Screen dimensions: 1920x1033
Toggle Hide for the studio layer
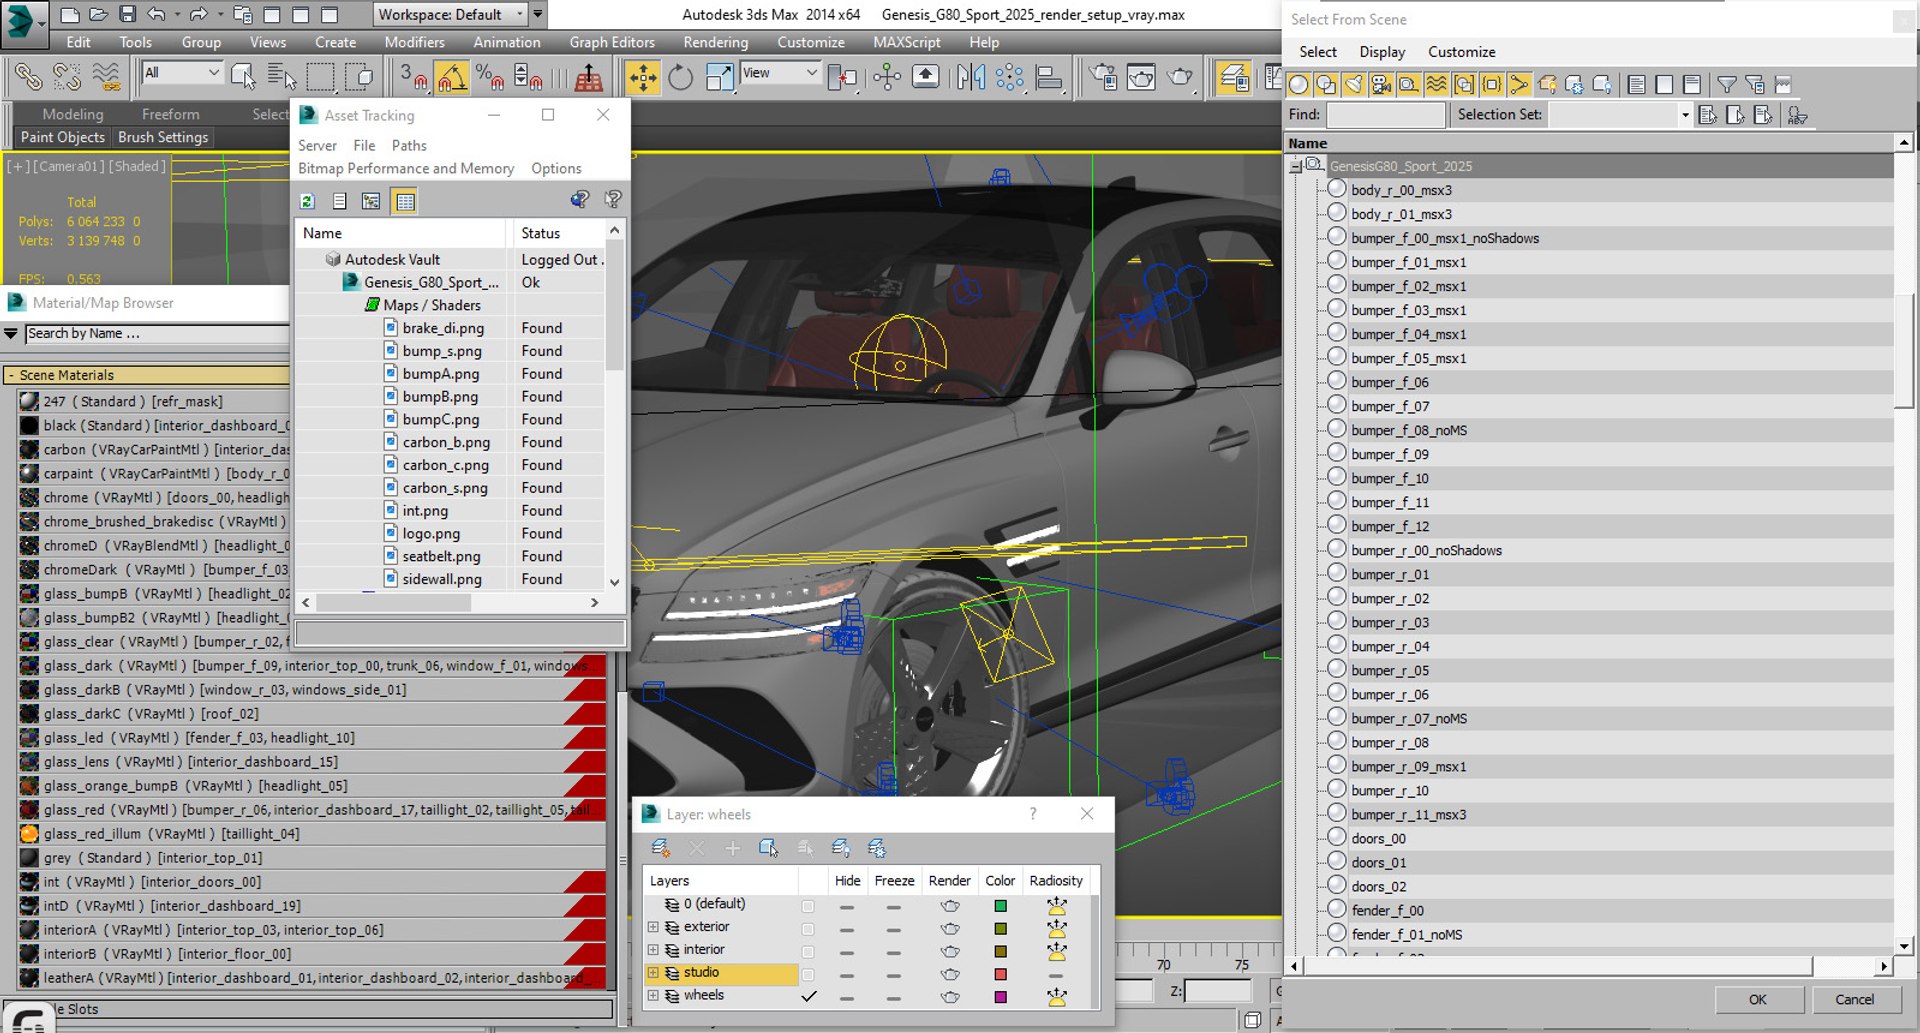(847, 975)
